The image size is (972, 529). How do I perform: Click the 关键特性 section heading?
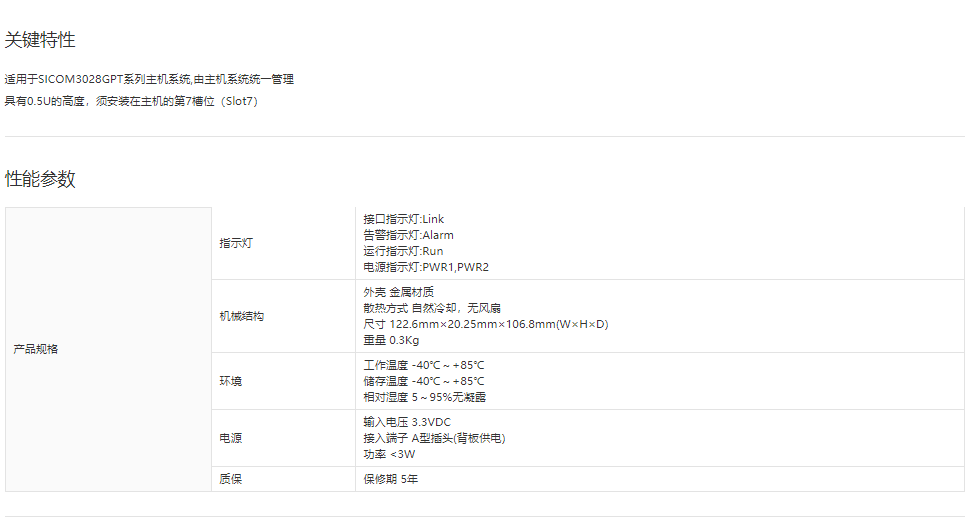point(40,40)
